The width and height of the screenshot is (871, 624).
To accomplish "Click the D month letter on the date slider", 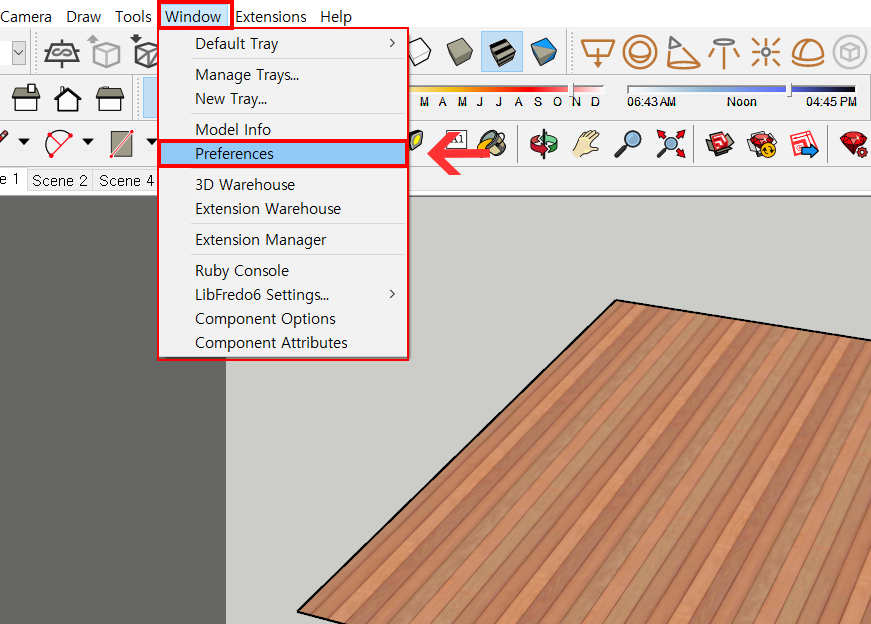I will pos(595,102).
